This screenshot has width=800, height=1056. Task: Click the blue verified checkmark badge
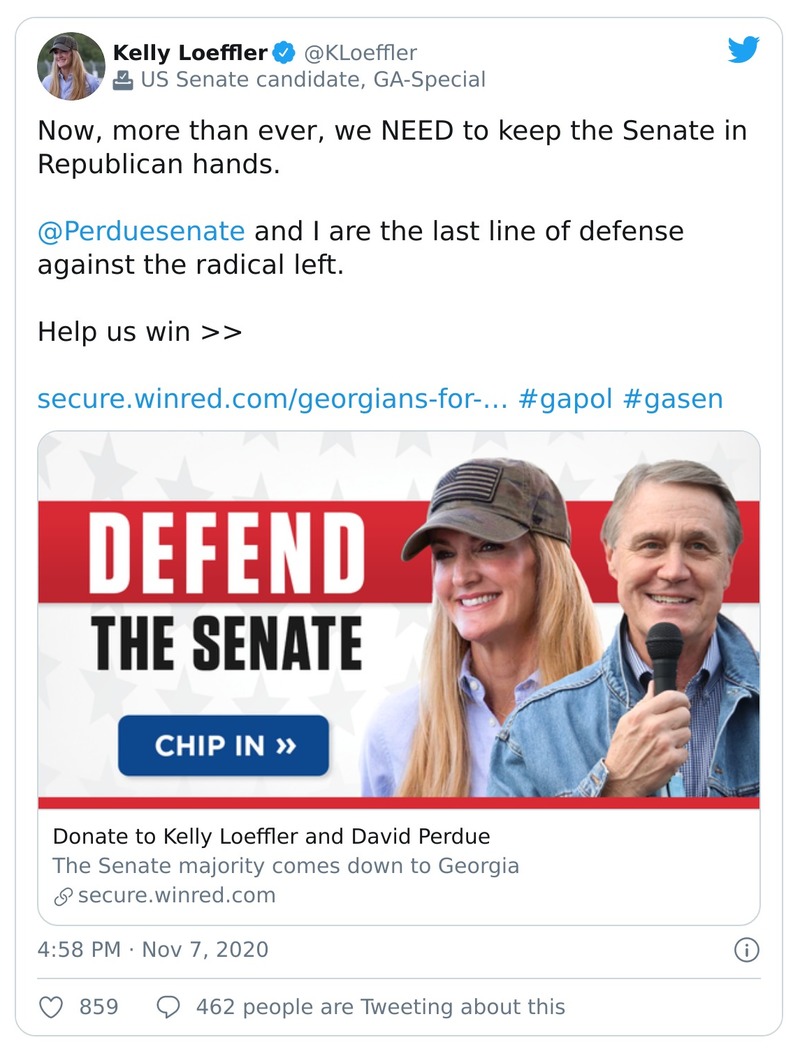click(x=284, y=52)
